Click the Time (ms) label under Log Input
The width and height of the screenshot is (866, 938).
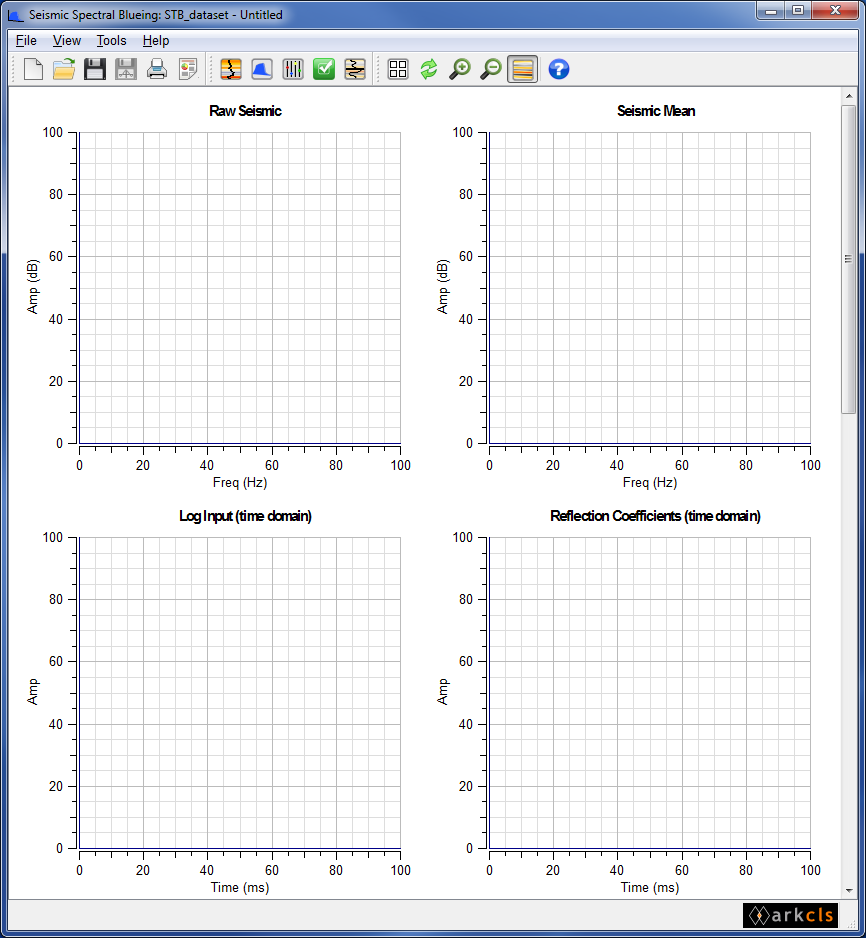(x=240, y=887)
